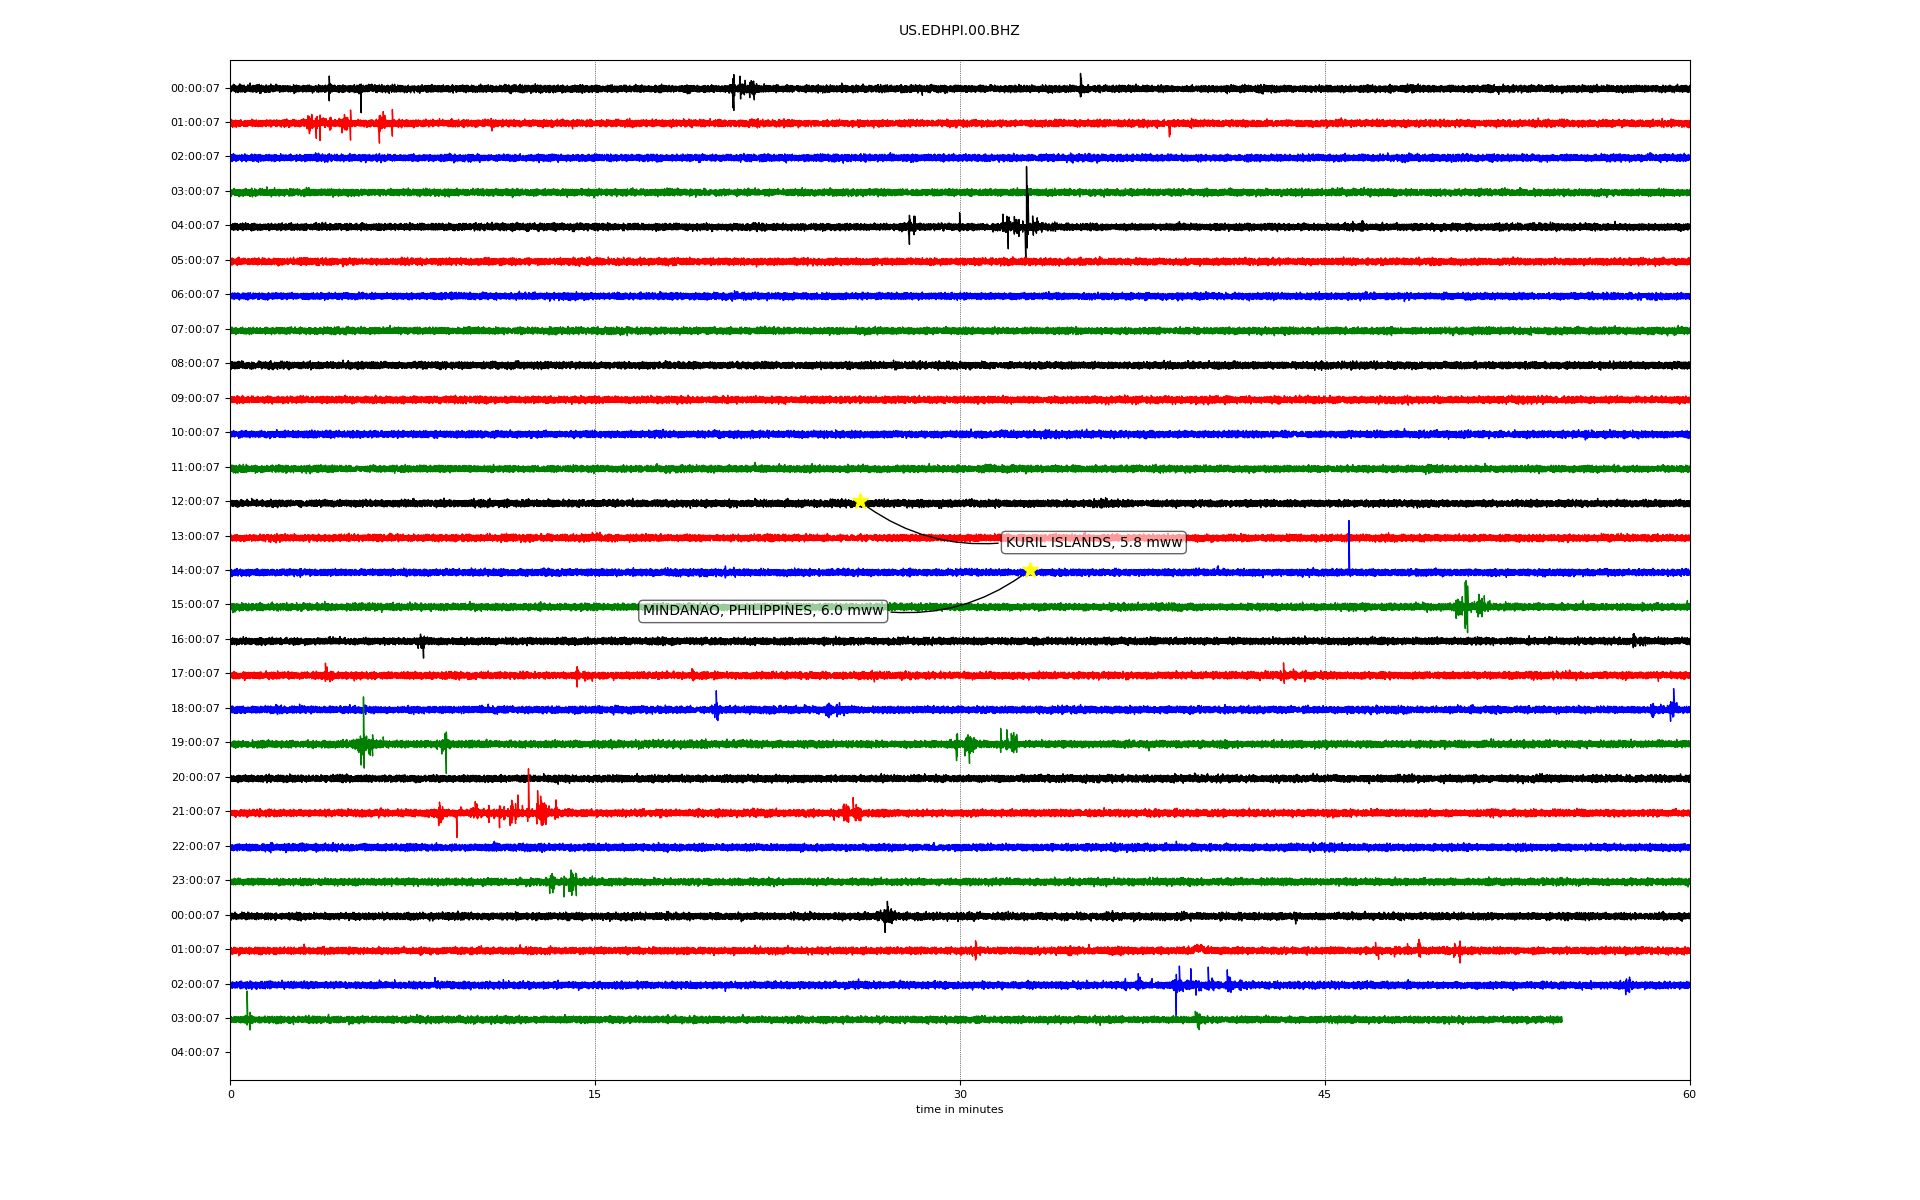Viewport: 1920px width, 1200px height.
Task: Click the 45 minute x-axis tick label
Action: pyautogui.click(x=1325, y=1094)
